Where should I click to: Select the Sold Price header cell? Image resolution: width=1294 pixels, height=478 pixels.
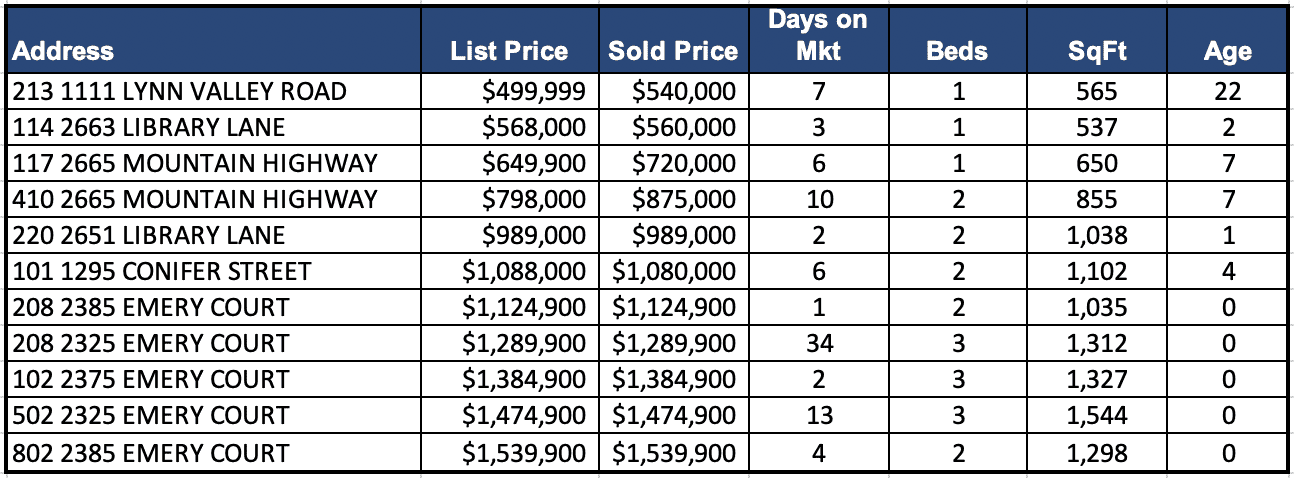point(673,51)
